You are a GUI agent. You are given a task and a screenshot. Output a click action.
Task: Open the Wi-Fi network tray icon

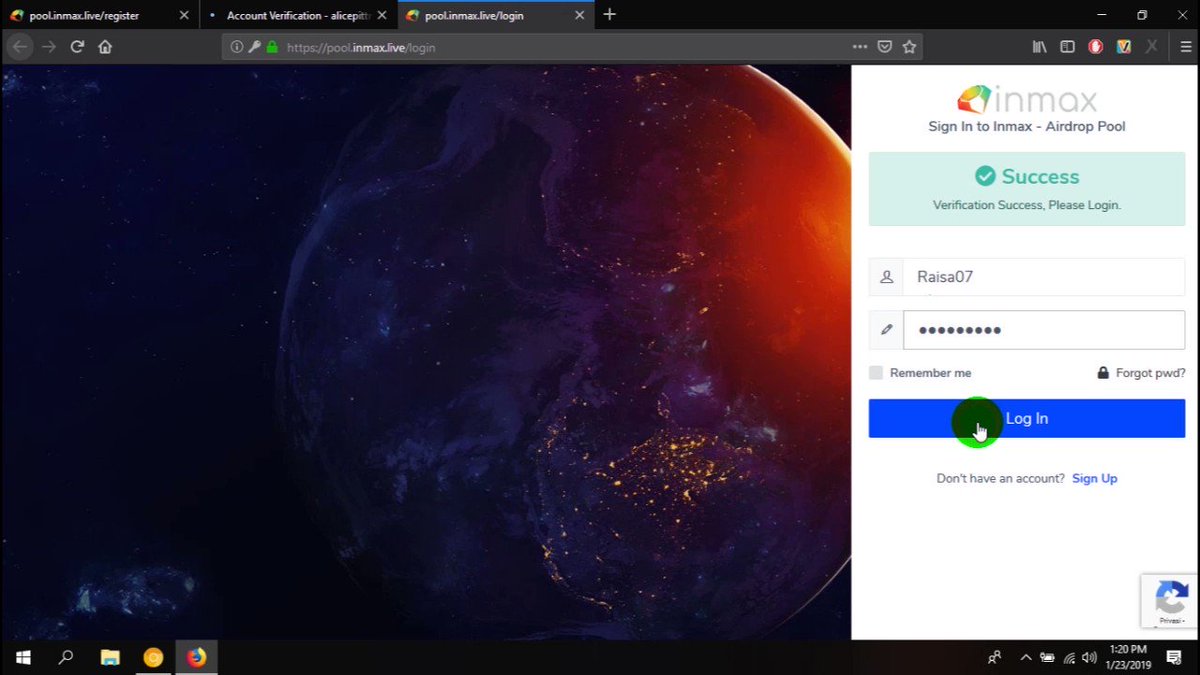pos(1069,658)
